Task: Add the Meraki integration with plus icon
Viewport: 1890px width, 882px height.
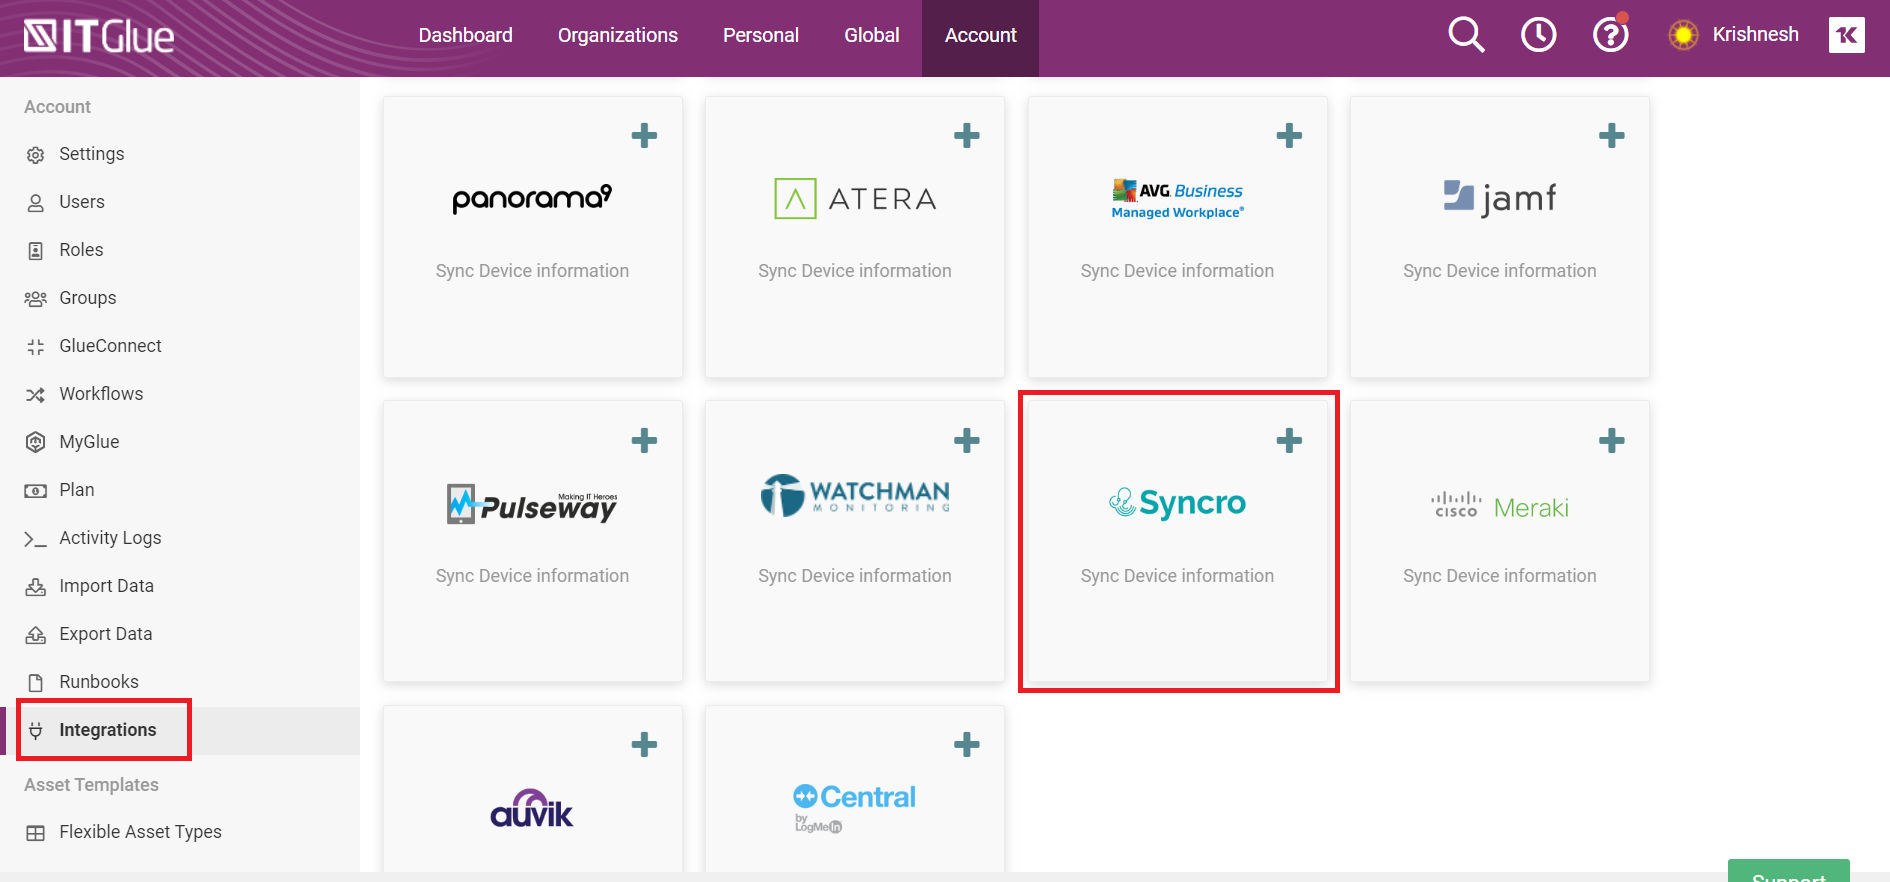Action: [x=1611, y=440]
